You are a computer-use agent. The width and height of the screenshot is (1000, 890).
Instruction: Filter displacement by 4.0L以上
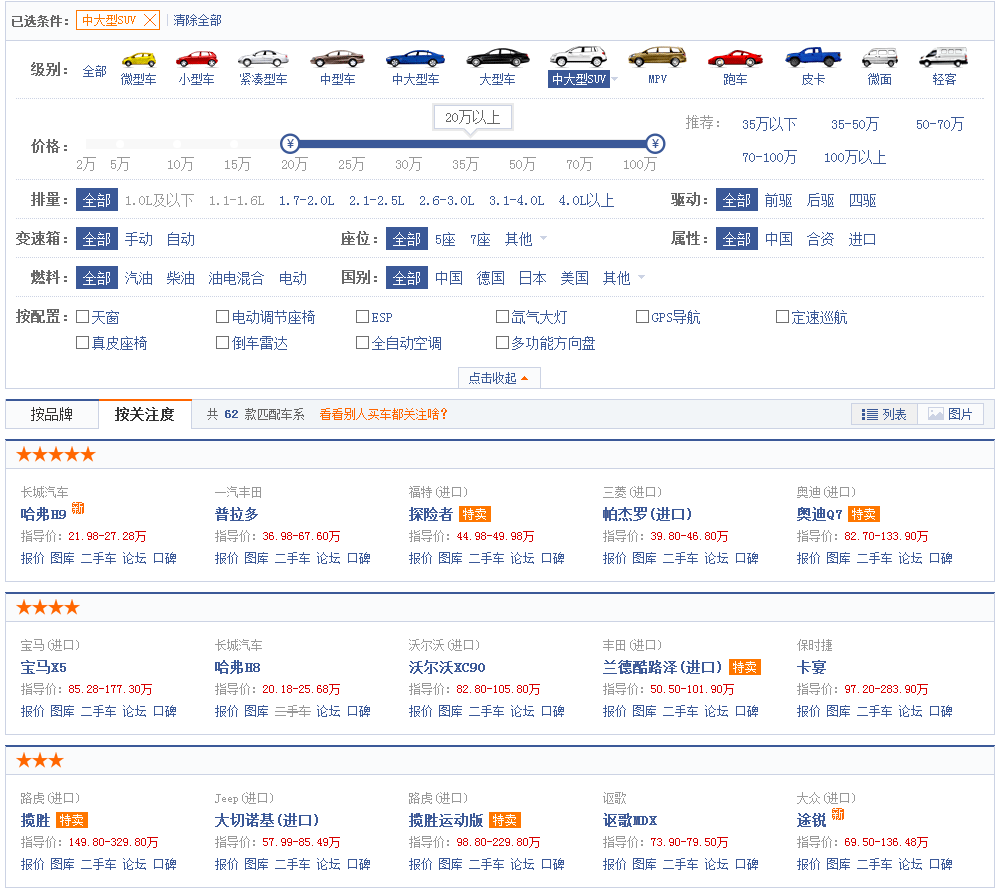click(x=586, y=200)
